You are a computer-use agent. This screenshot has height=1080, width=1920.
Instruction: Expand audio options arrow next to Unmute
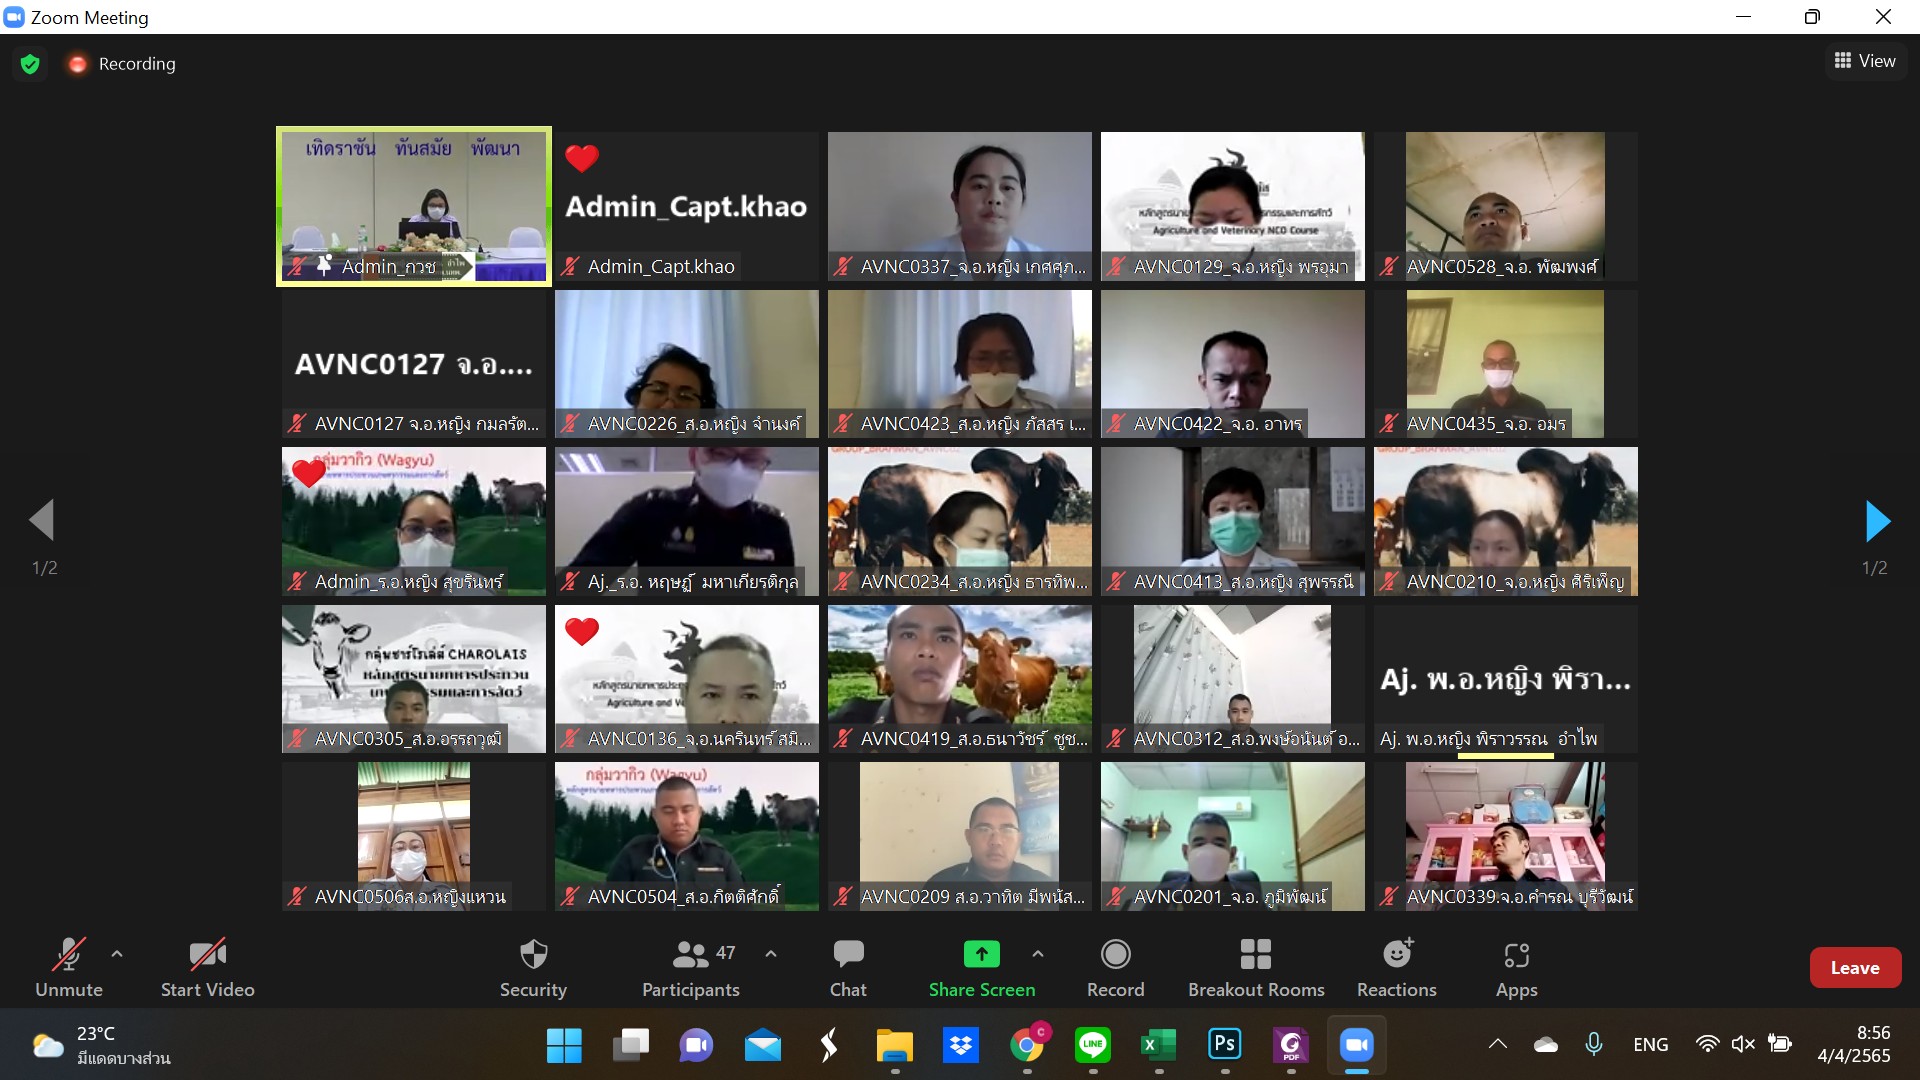click(x=117, y=954)
